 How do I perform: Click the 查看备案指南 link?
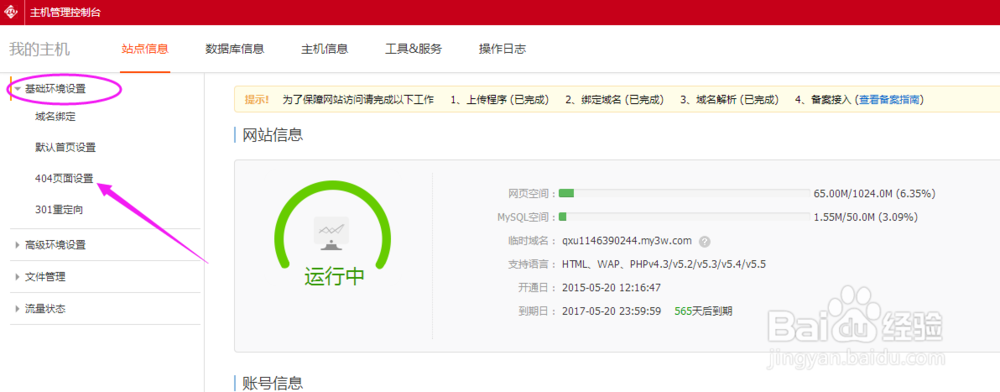[888, 100]
